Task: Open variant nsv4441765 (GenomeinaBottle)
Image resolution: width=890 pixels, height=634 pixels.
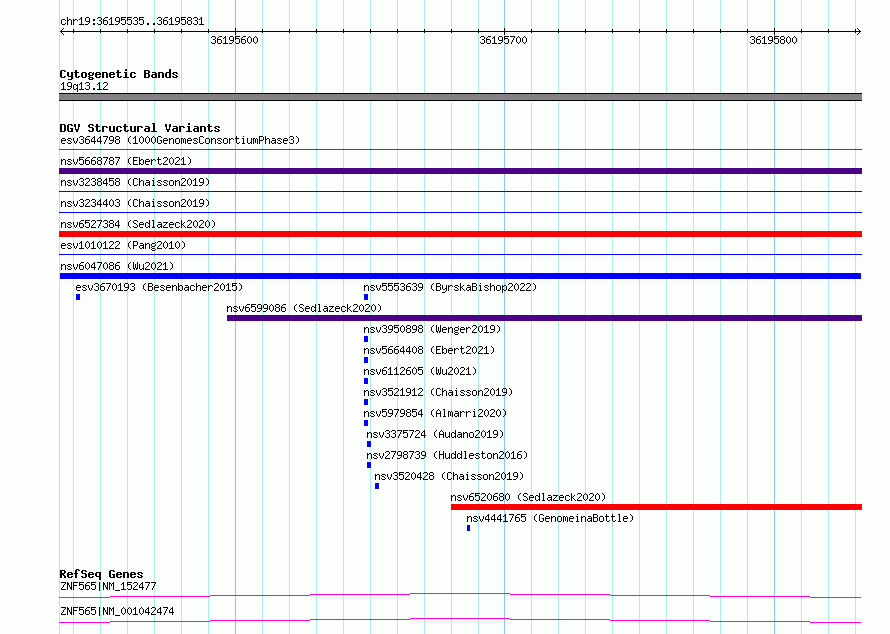Action: tap(550, 518)
